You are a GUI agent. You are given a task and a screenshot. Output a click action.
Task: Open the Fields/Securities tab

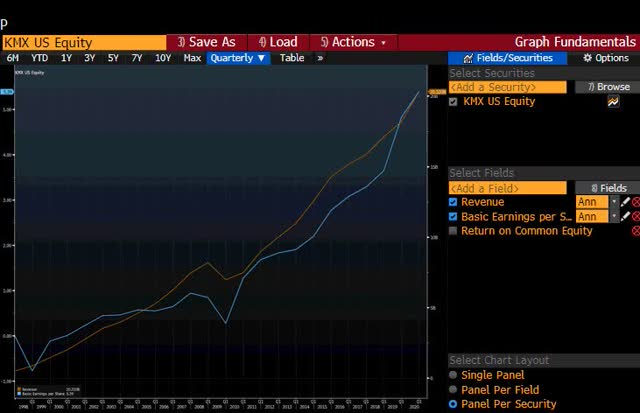point(507,58)
